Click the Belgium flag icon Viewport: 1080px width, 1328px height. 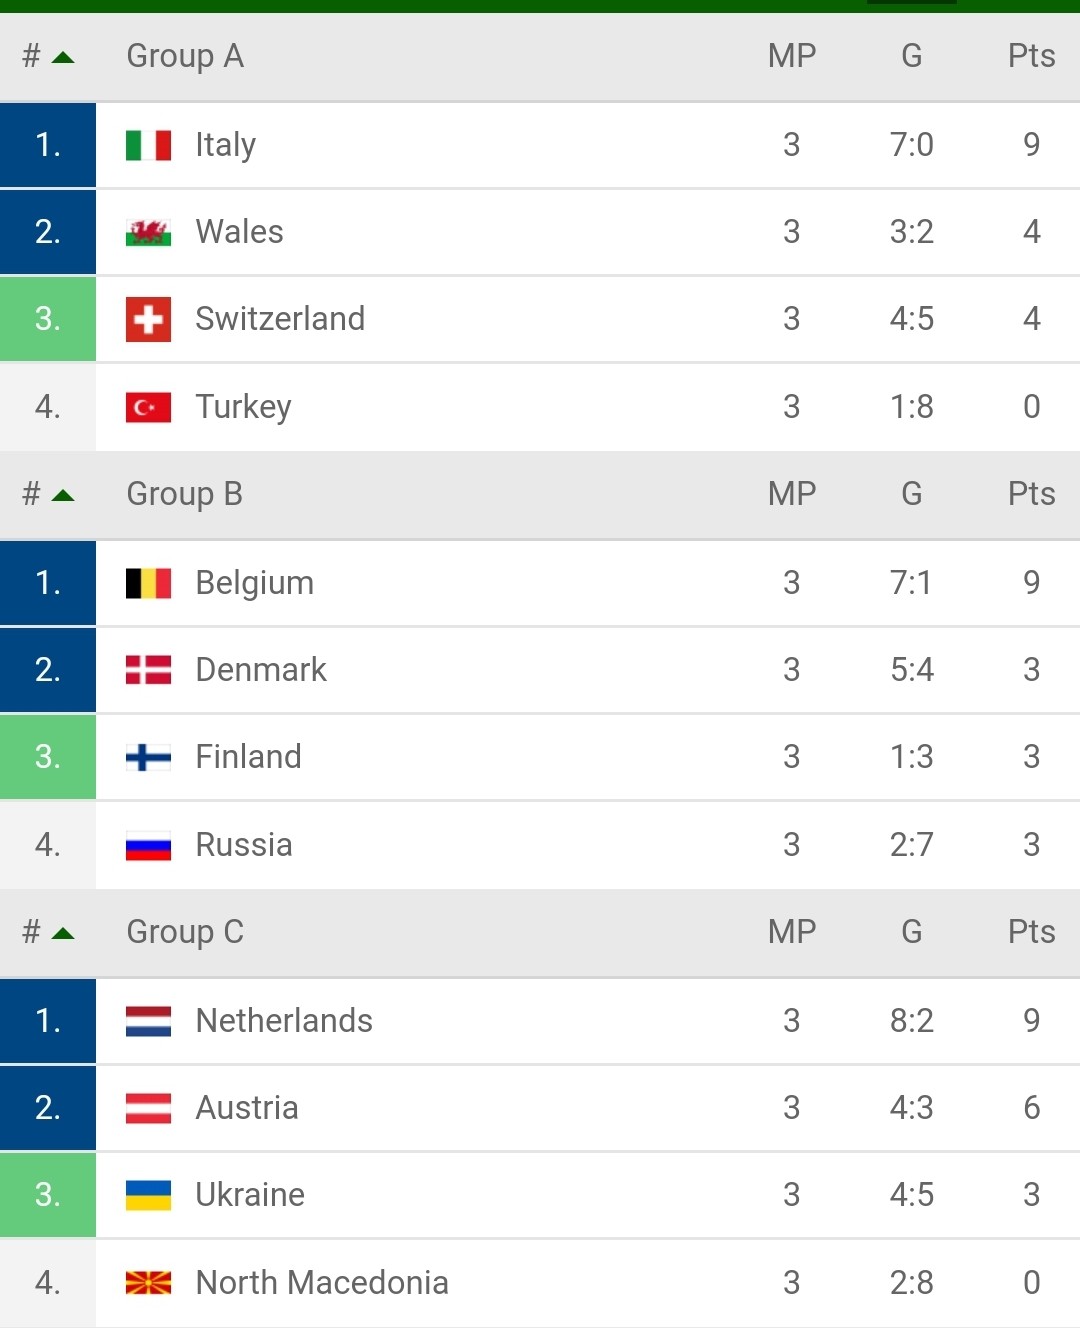[148, 583]
